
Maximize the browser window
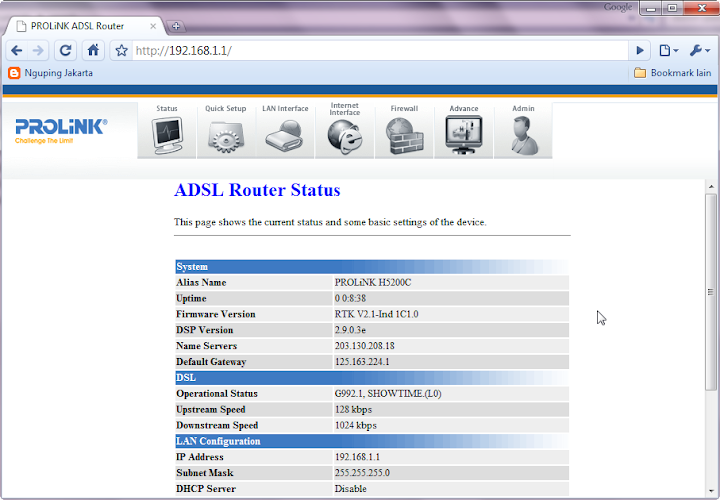coord(672,8)
